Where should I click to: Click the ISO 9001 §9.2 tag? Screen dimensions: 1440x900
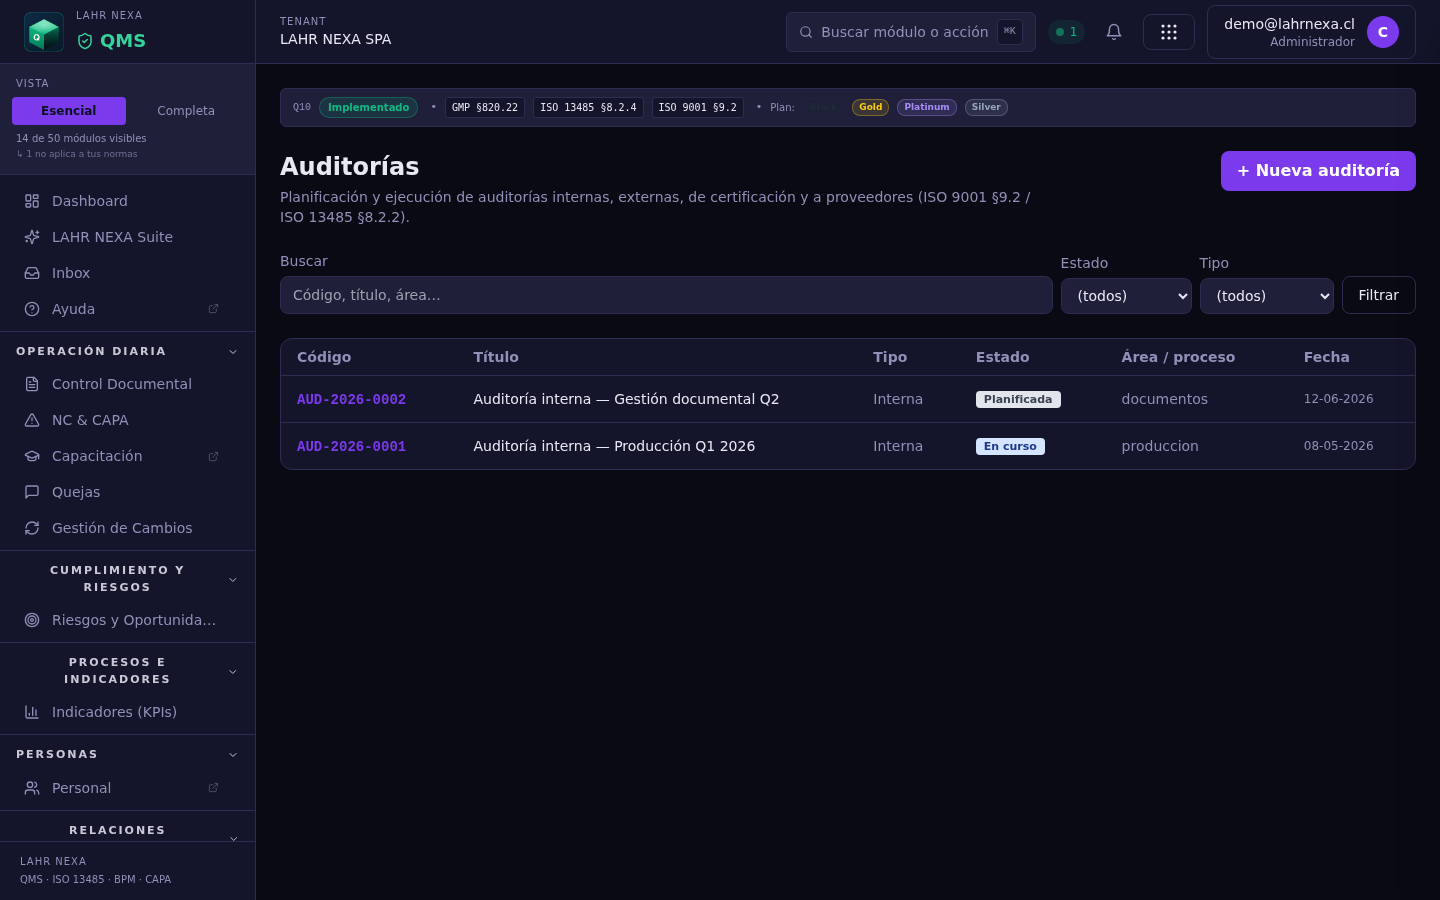click(698, 107)
